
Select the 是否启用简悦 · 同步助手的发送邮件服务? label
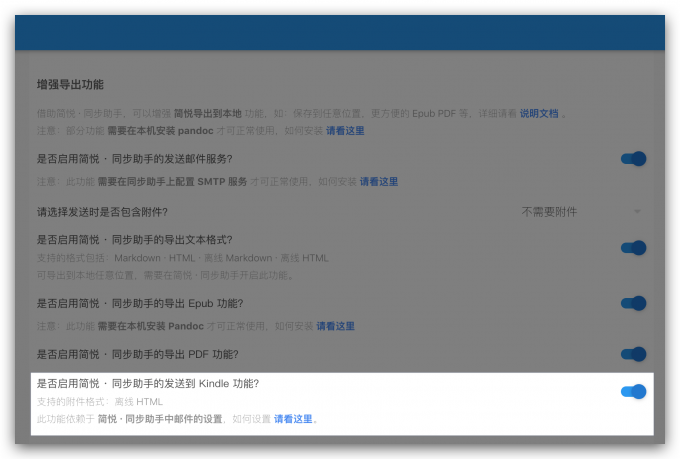[134, 159]
